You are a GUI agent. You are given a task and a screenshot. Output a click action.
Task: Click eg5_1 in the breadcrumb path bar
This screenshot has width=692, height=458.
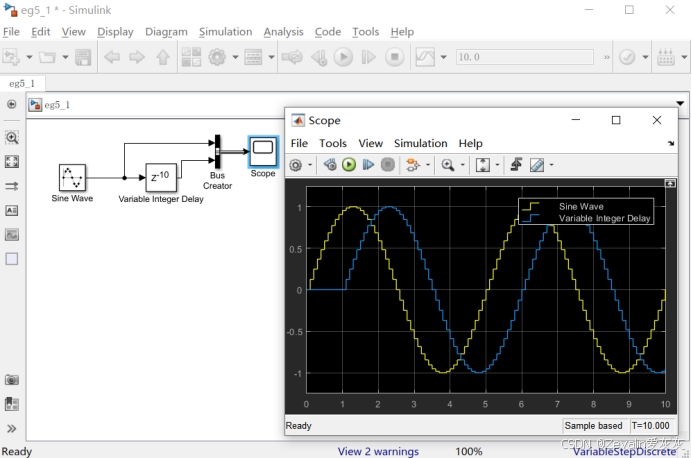57,105
